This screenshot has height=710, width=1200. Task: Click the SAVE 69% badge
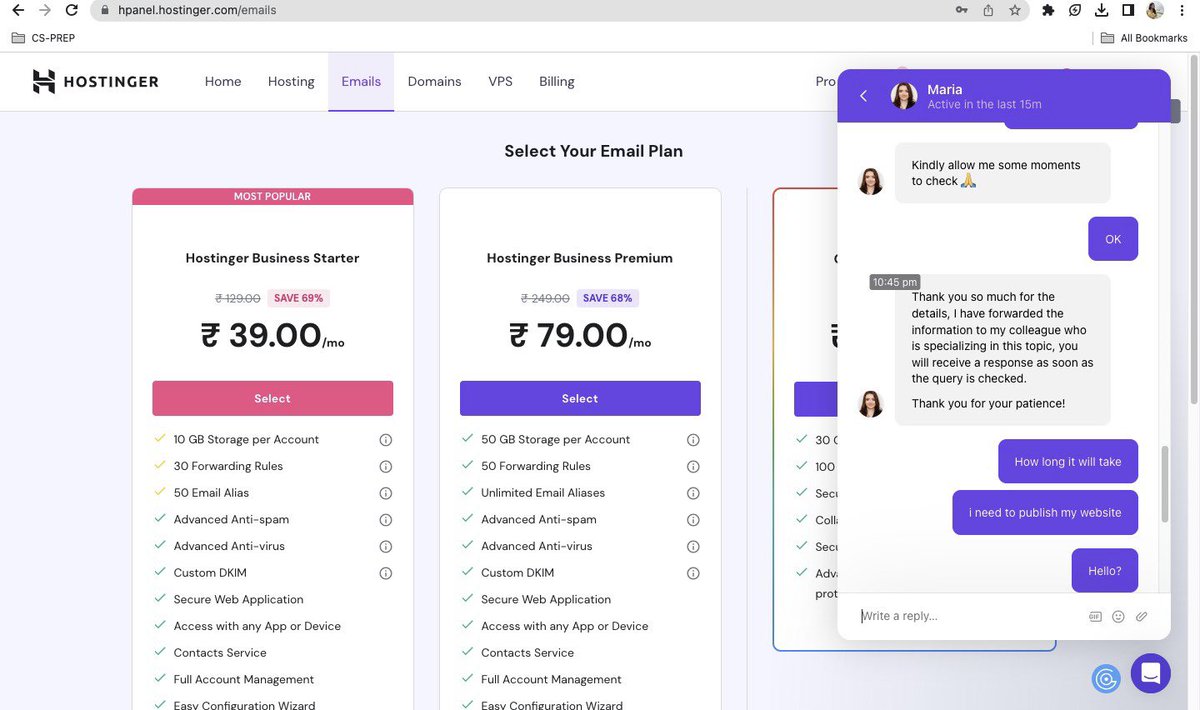pos(299,298)
